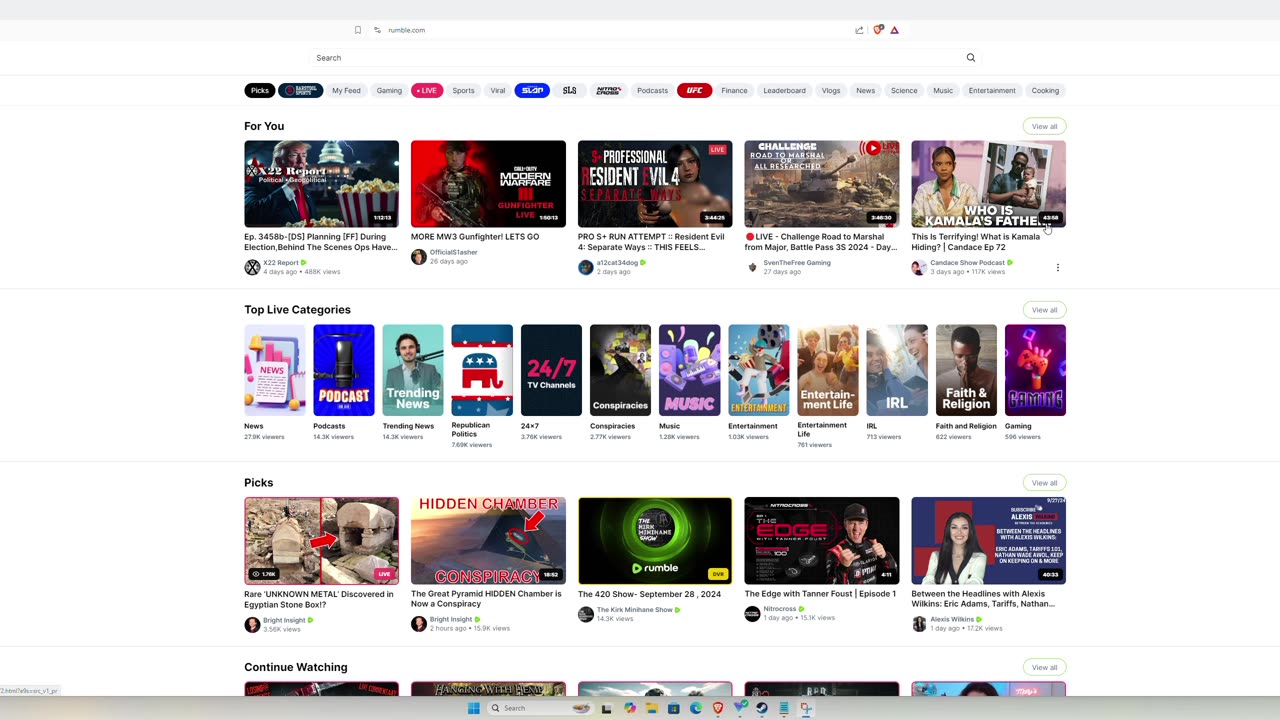Open the Barstool Sports category chip
Viewport: 1280px width, 720px height.
(x=301, y=90)
